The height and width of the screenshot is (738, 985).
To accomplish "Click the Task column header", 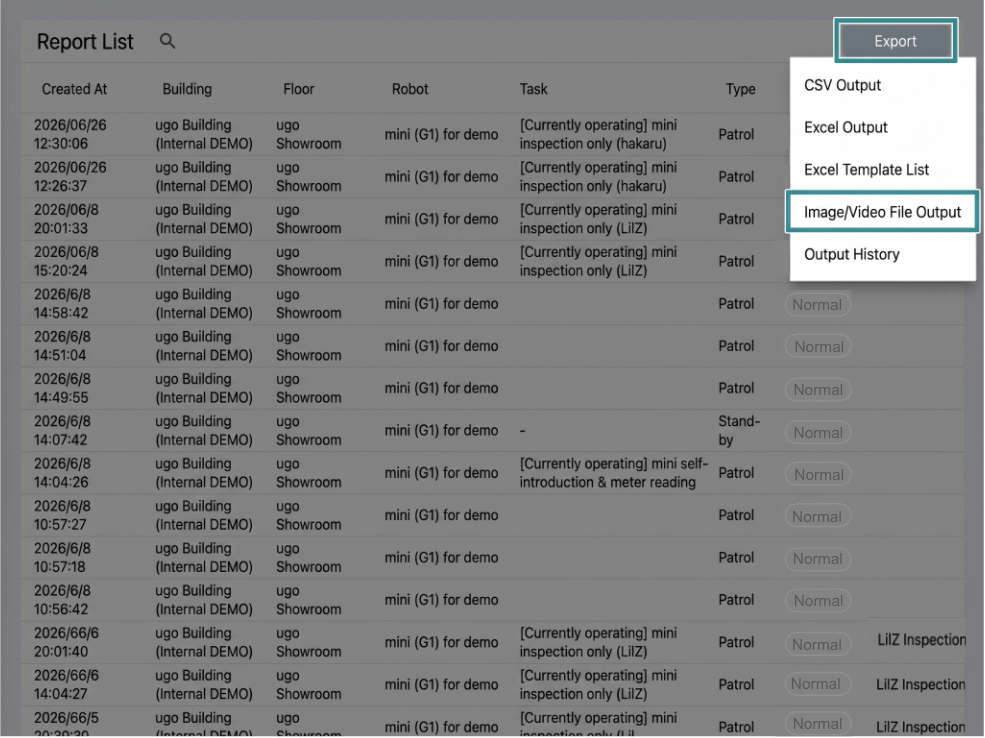I will coord(533,89).
